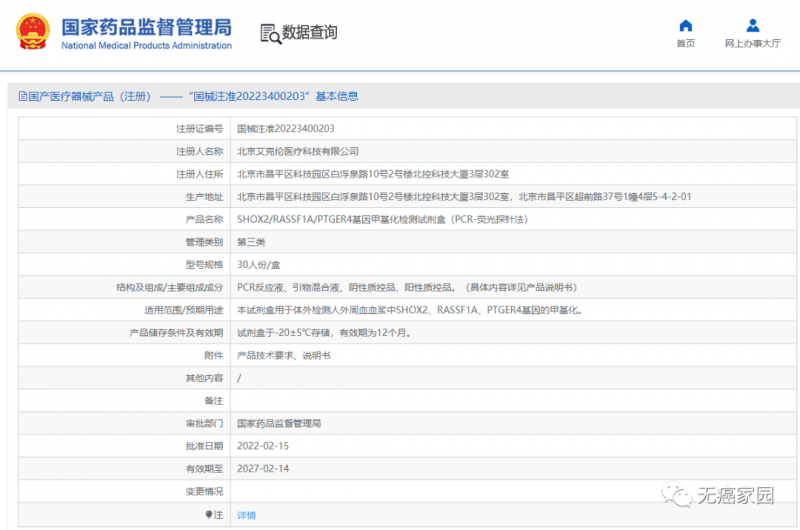This screenshot has height=530, width=800.
Task: Select registrant name 北京艾克伦医疗科技有限公司
Action: 297,152
